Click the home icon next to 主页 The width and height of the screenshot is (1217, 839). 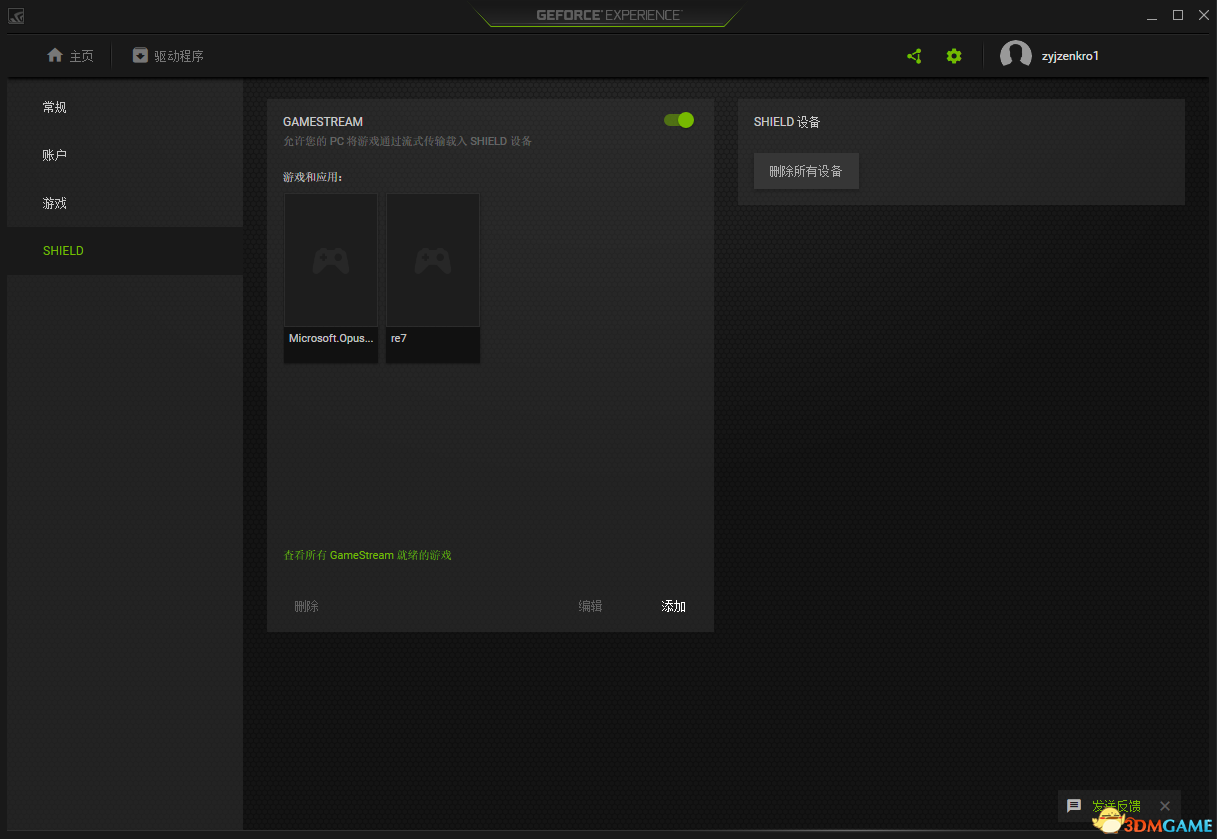tap(55, 55)
